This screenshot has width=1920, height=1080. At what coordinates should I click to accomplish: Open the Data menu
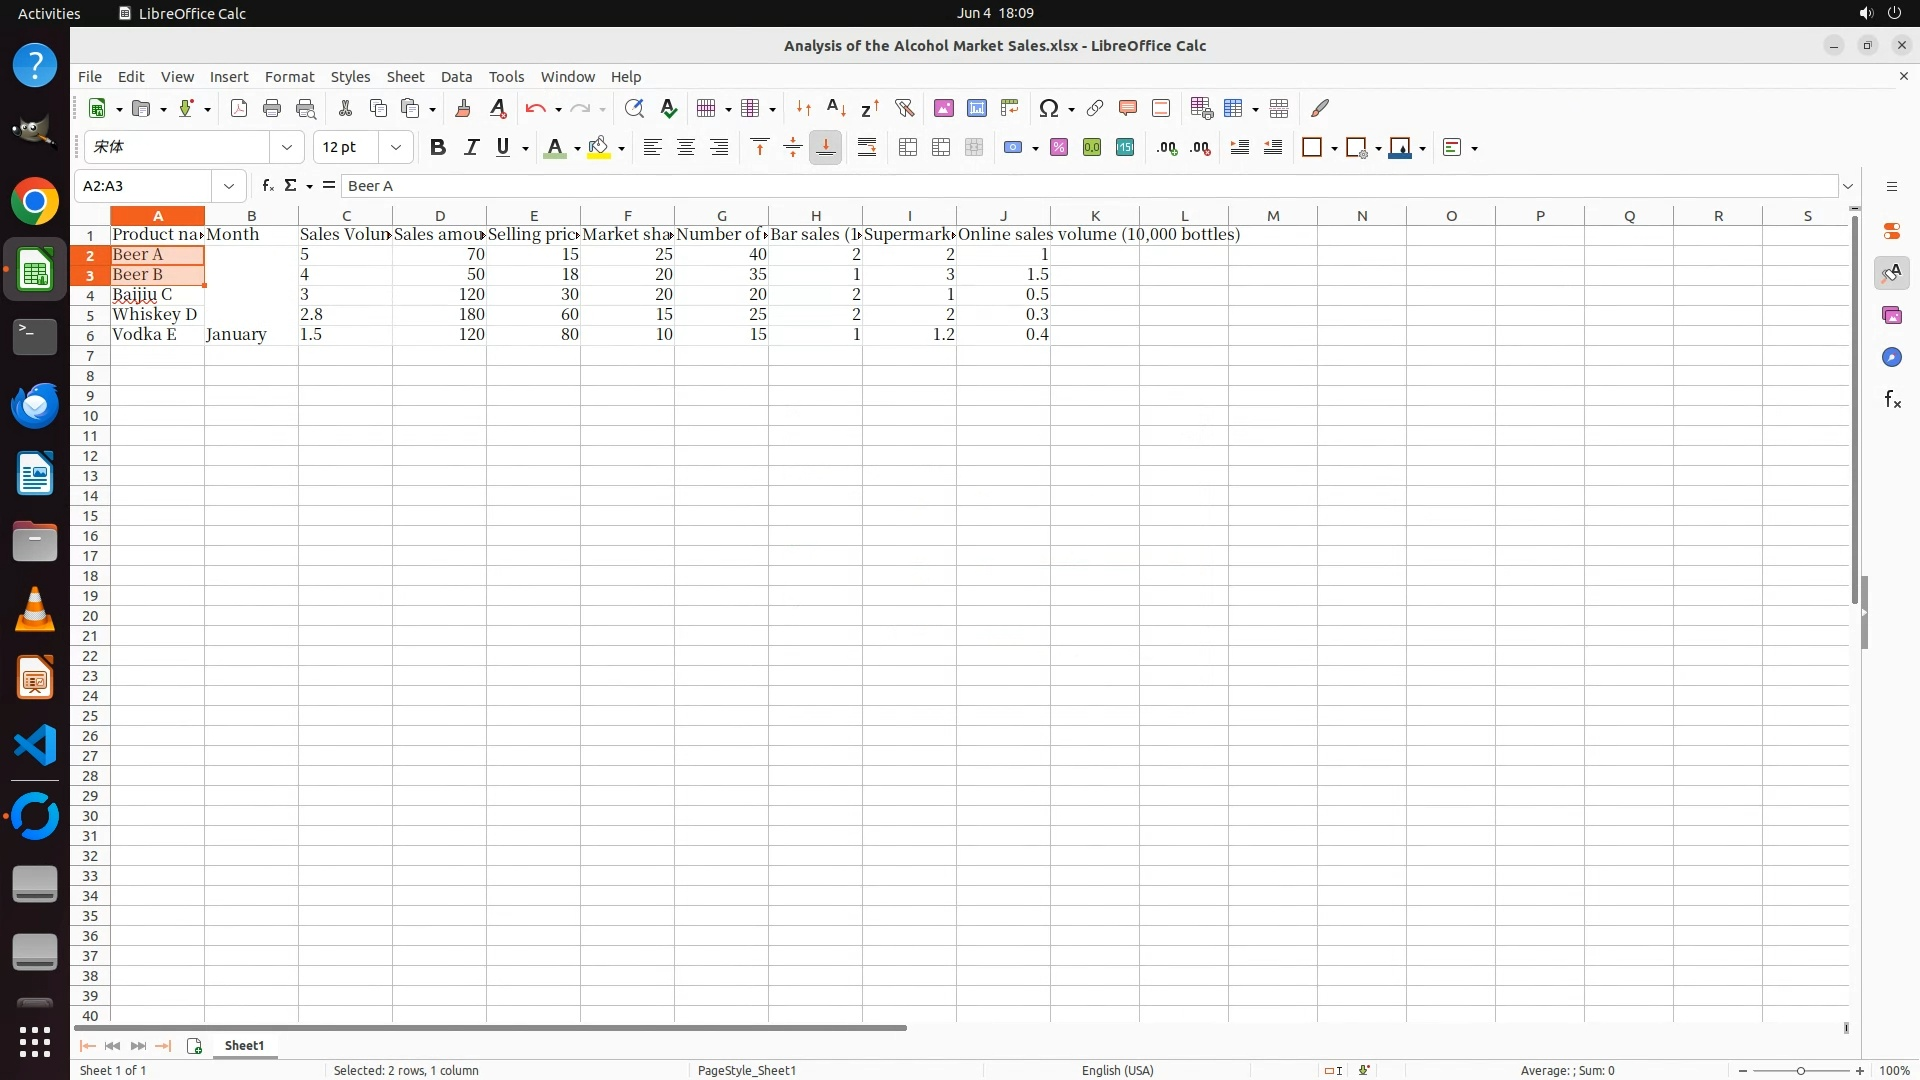[x=456, y=76]
